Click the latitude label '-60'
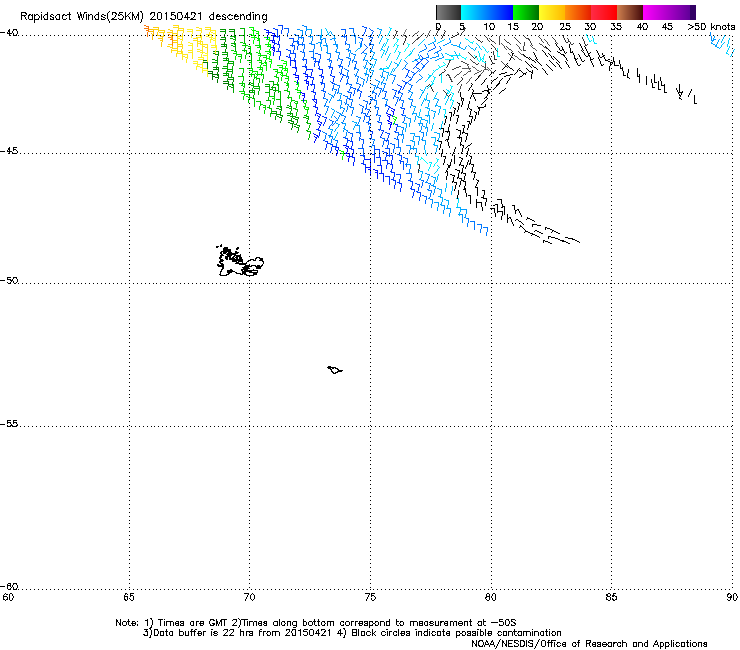The width and height of the screenshot is (740, 650). click(9, 587)
